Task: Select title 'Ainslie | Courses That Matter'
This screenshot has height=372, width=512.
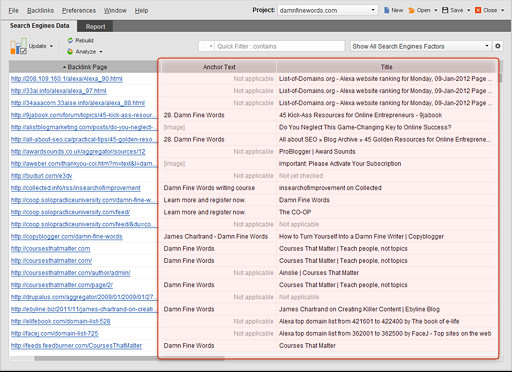Action: click(319, 273)
